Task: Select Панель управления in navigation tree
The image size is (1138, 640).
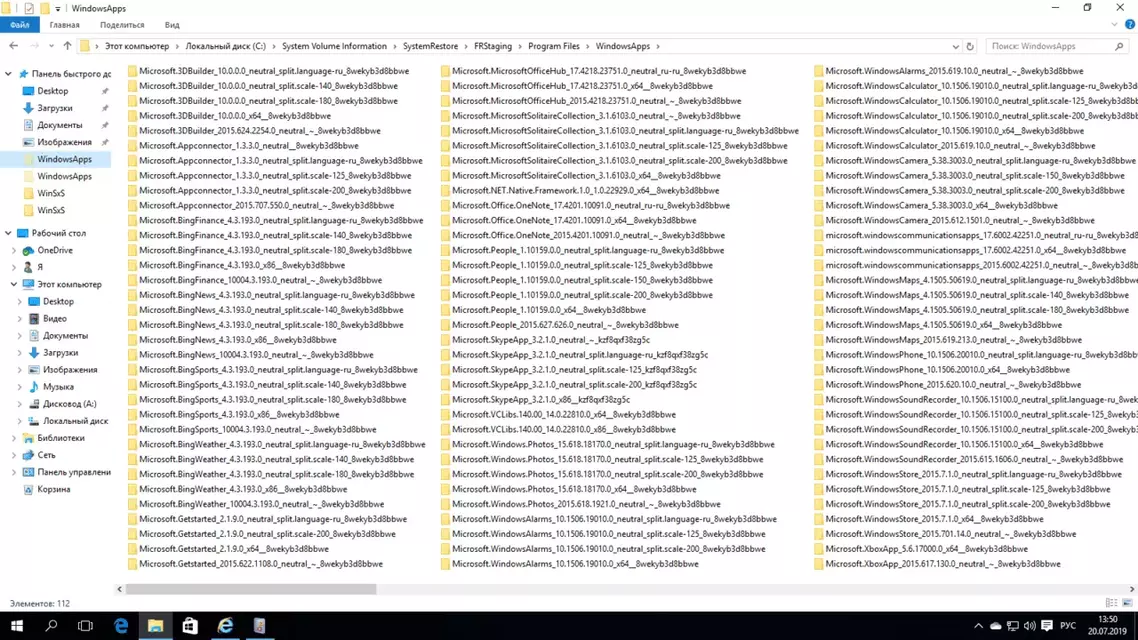Action: coord(74,472)
